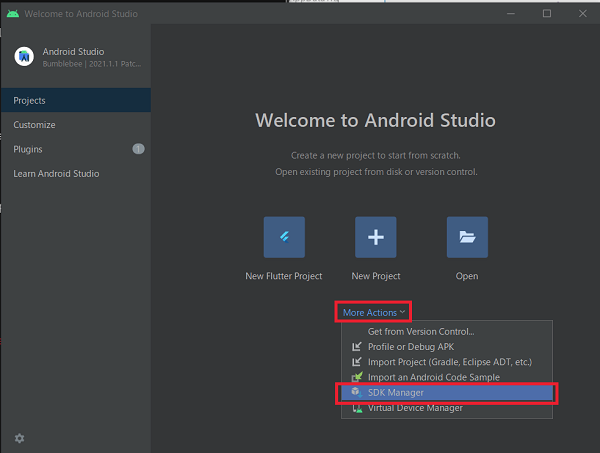
Task: Click the New Flutter Project label
Action: 284,276
